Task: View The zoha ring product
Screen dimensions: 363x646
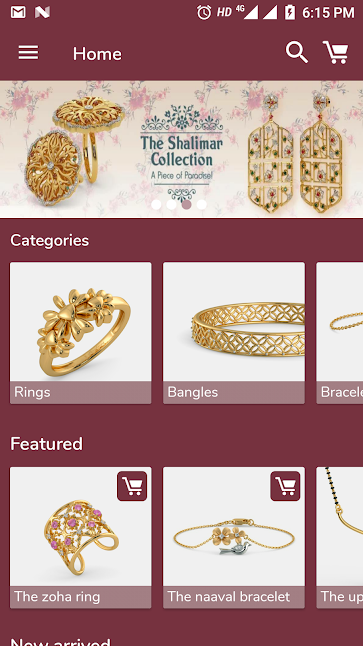Action: tap(80, 537)
